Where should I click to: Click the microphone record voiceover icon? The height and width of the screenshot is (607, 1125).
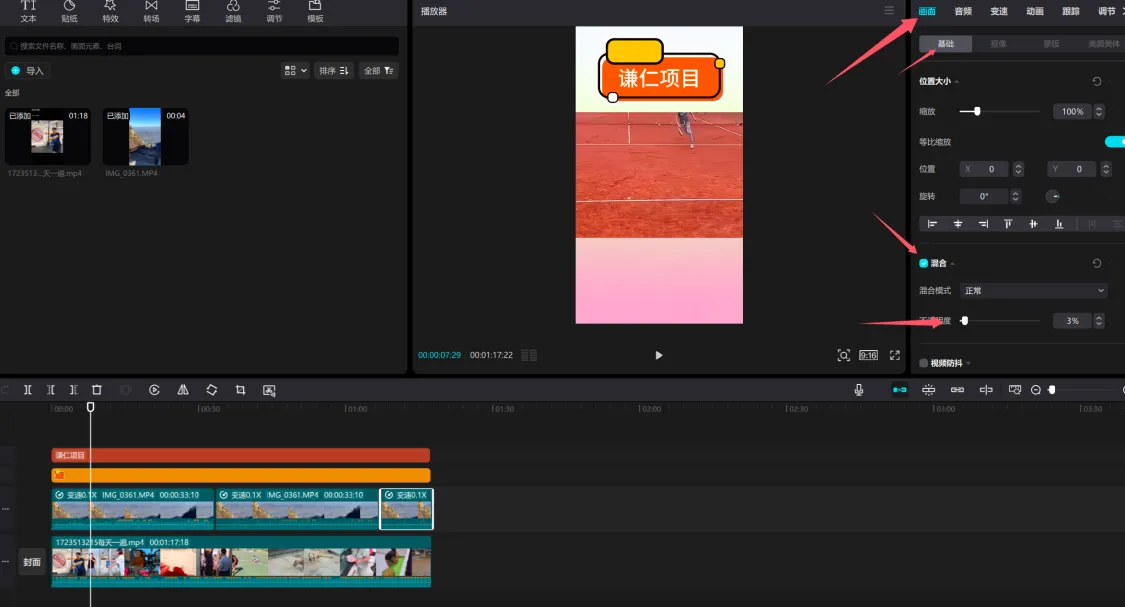pos(859,390)
